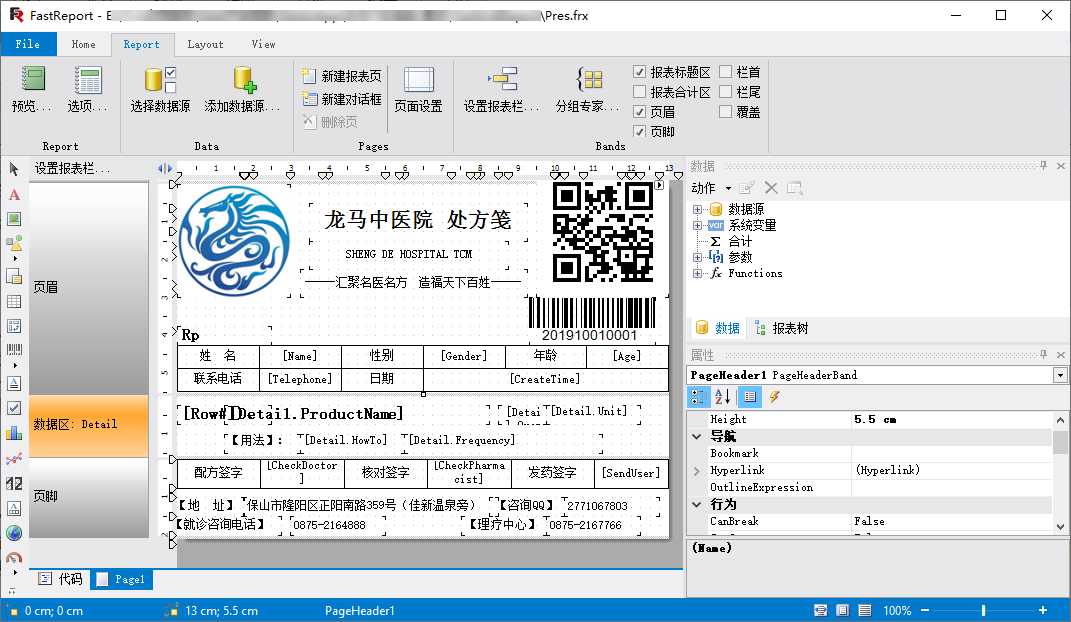The width and height of the screenshot is (1071, 622).
Task: Select the Shapes object tool
Action: click(14, 243)
